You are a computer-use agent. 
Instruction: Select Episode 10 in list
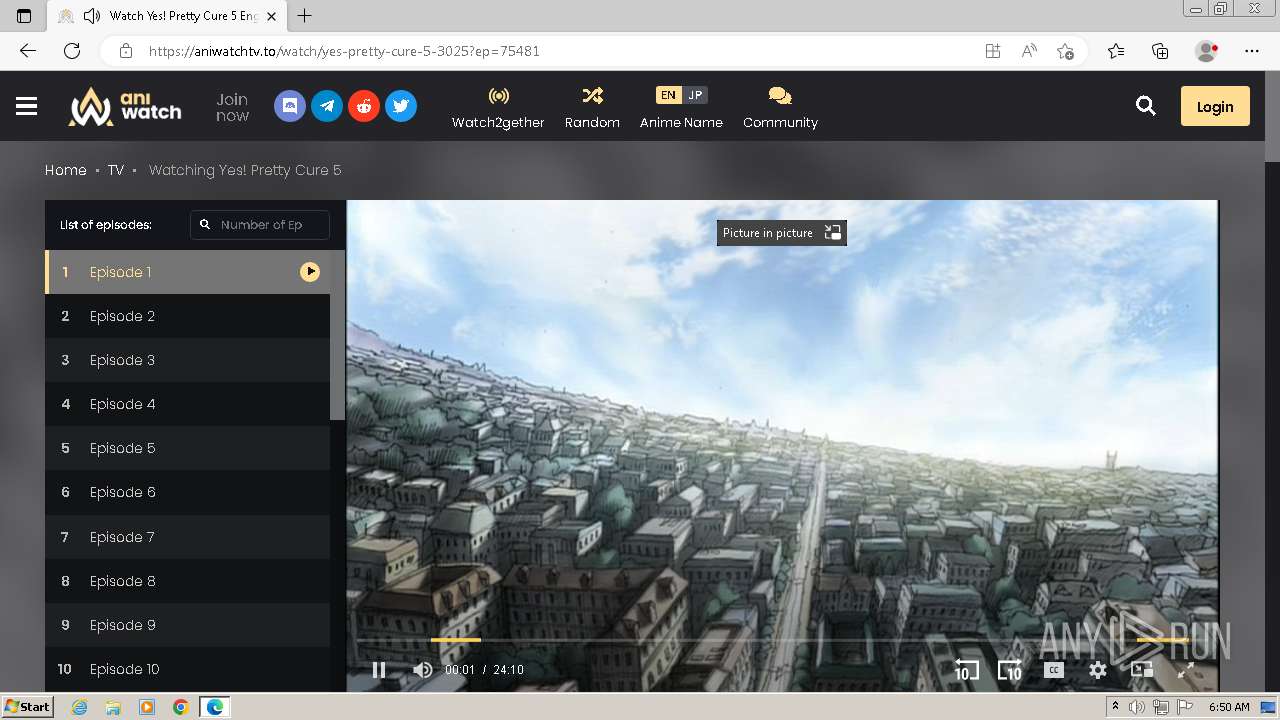pos(187,669)
